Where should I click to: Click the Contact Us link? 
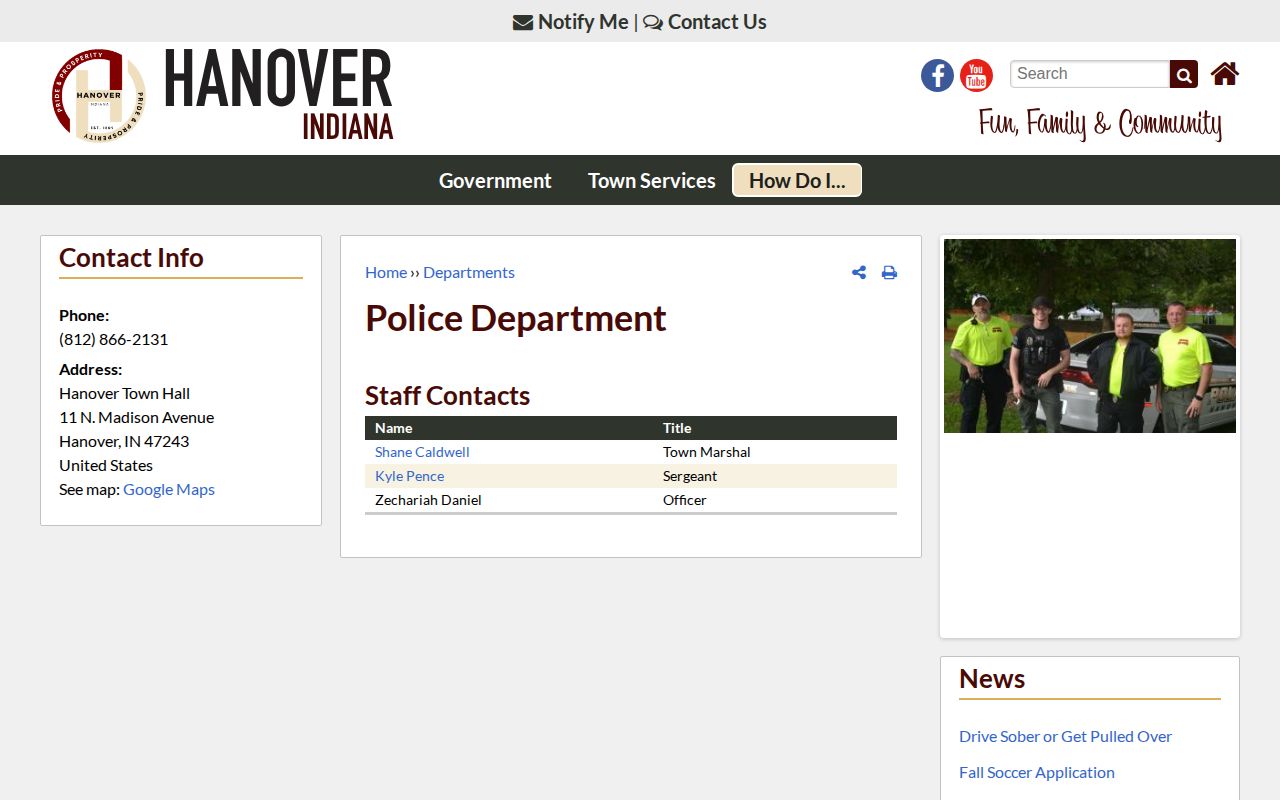coord(705,21)
